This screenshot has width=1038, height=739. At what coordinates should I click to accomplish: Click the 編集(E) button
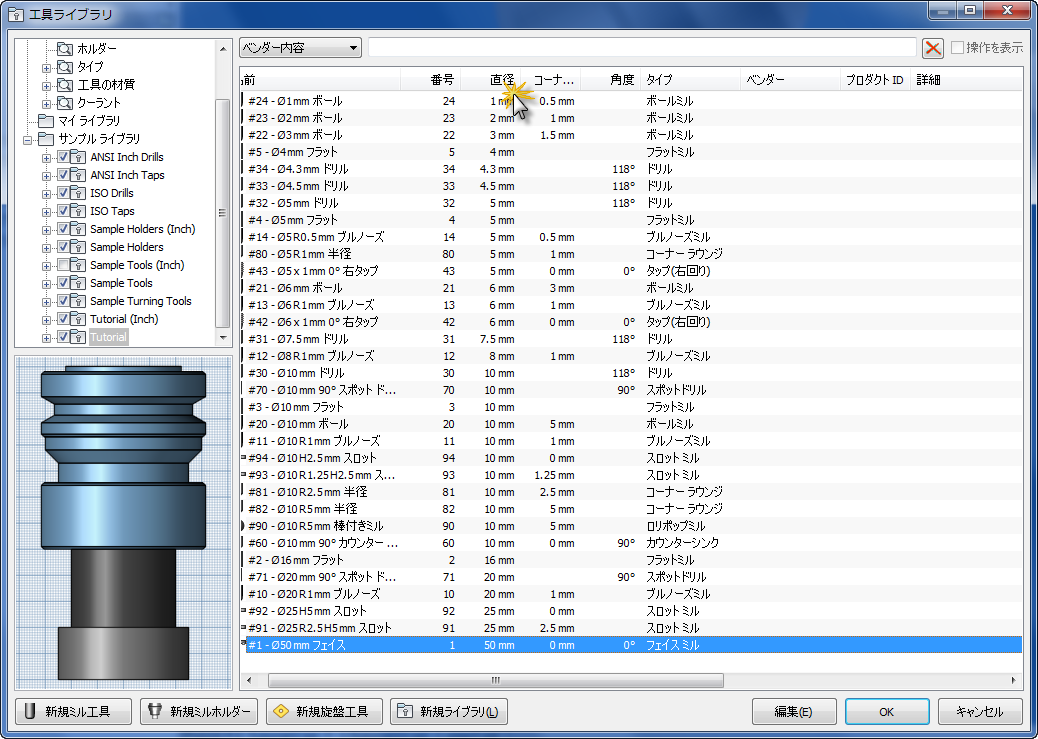pyautogui.click(x=794, y=711)
